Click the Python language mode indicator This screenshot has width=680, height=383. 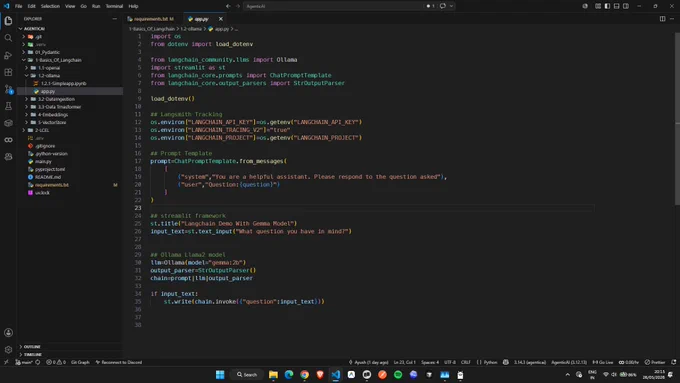coord(487,362)
